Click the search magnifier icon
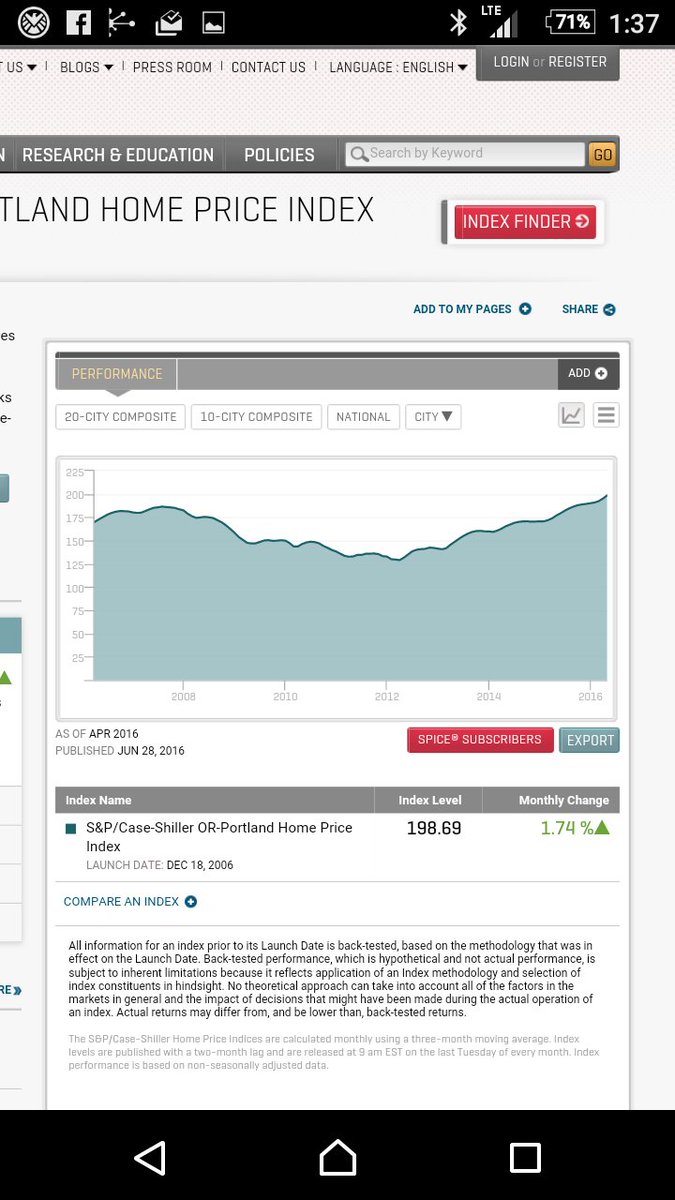 pos(359,154)
